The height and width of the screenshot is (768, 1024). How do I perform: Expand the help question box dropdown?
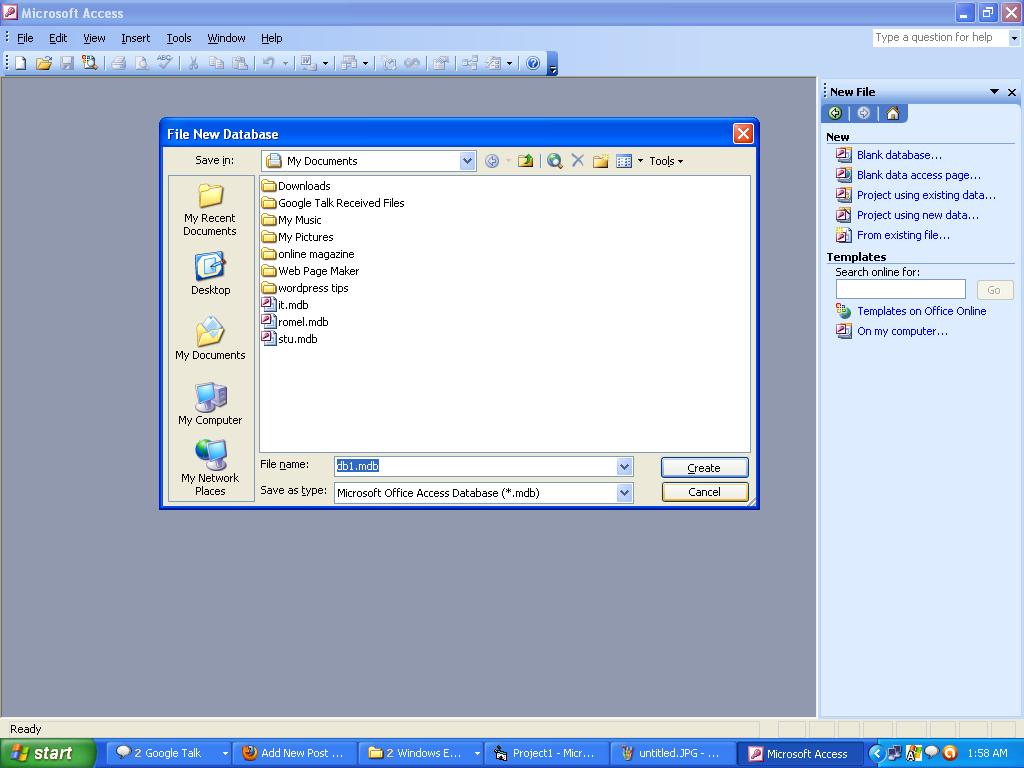(x=1014, y=38)
